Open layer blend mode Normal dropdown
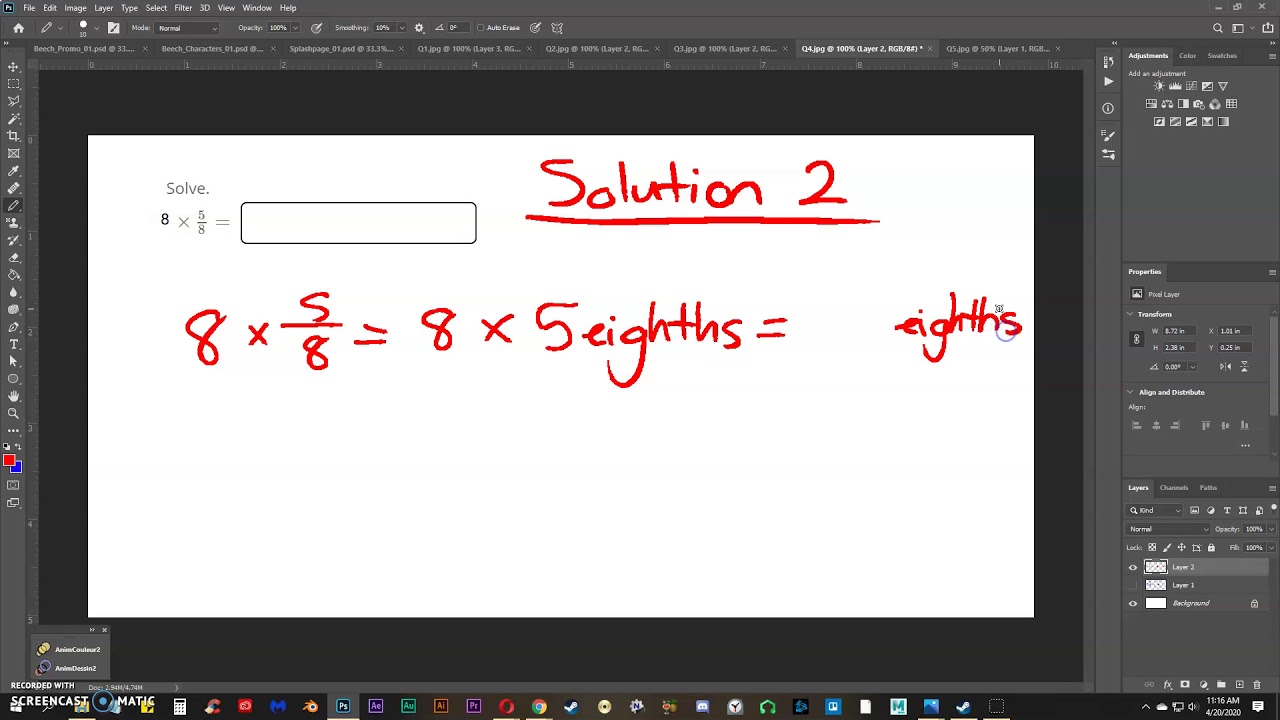The height and width of the screenshot is (720, 1280). coord(1167,529)
